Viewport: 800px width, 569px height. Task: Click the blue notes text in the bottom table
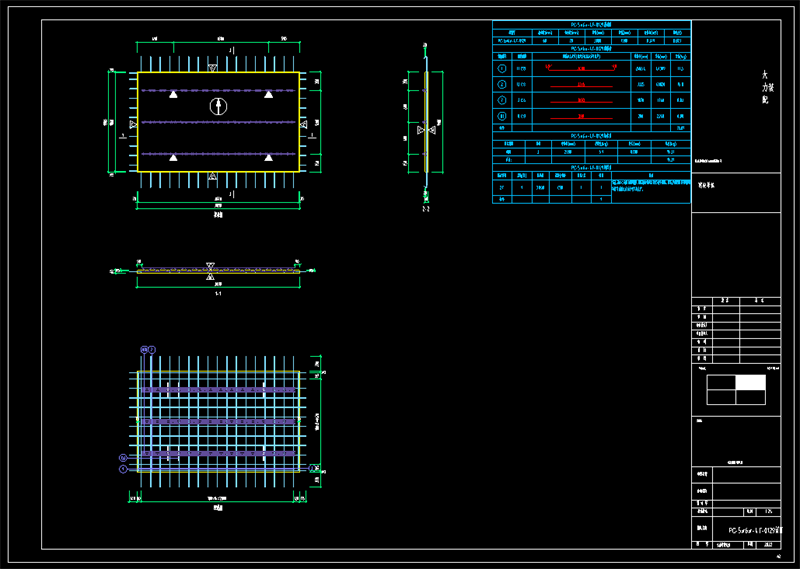point(651,185)
